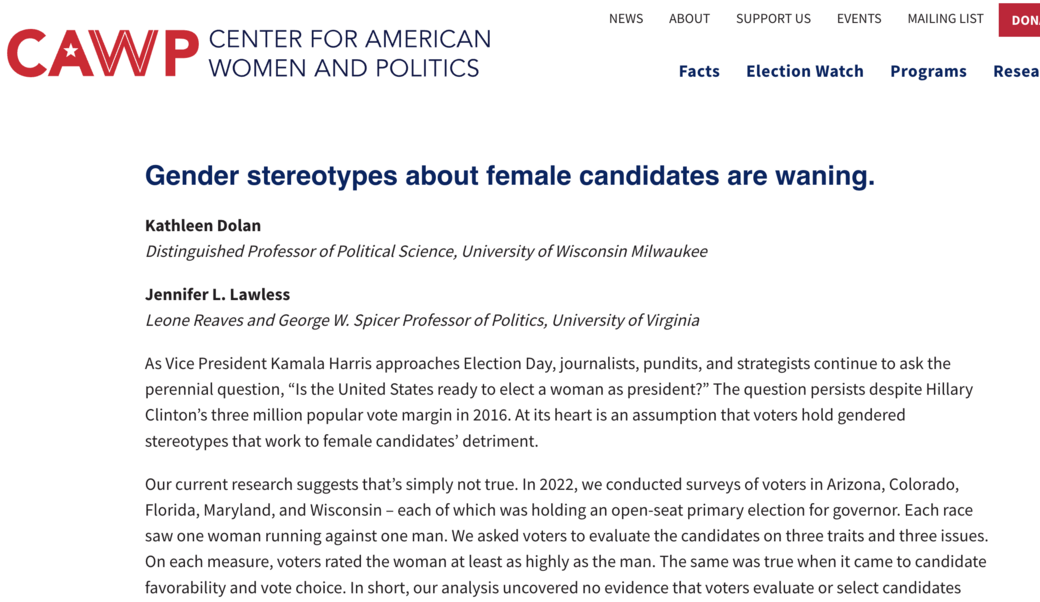Click the paragraph starting "Our current research suggests"
This screenshot has width=1040, height=602.
[565, 536]
